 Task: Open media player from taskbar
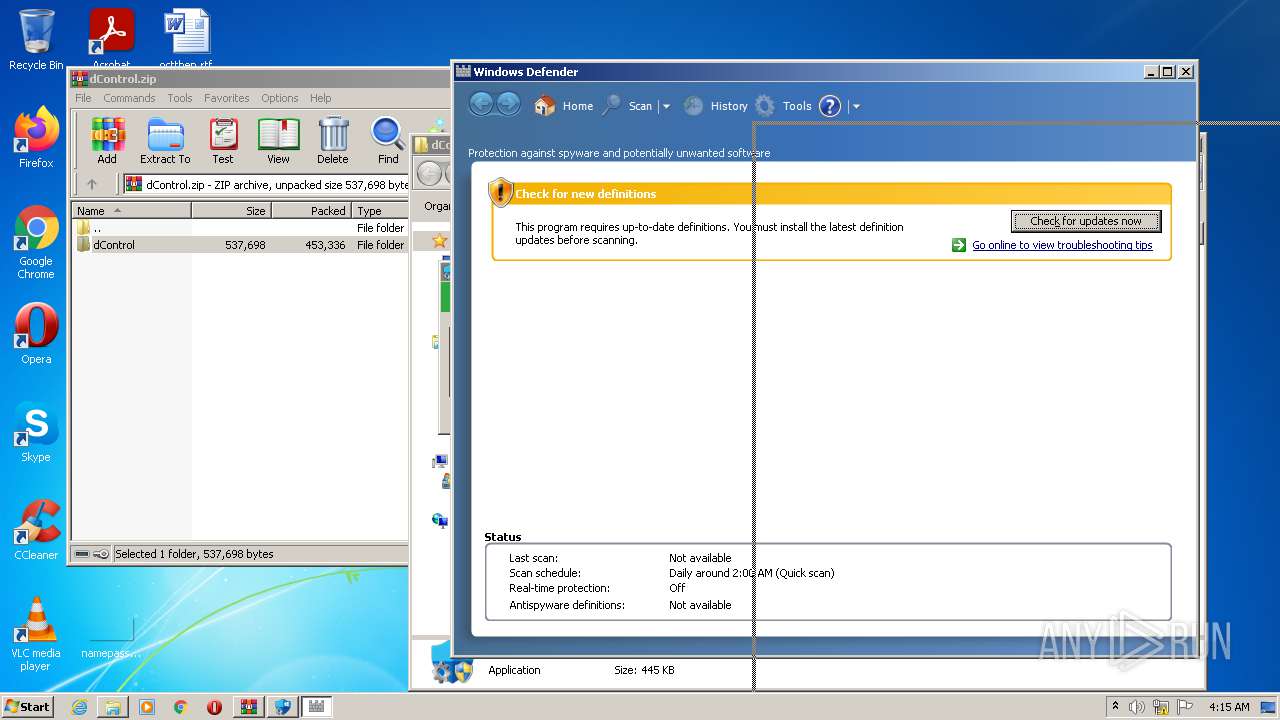click(x=147, y=707)
